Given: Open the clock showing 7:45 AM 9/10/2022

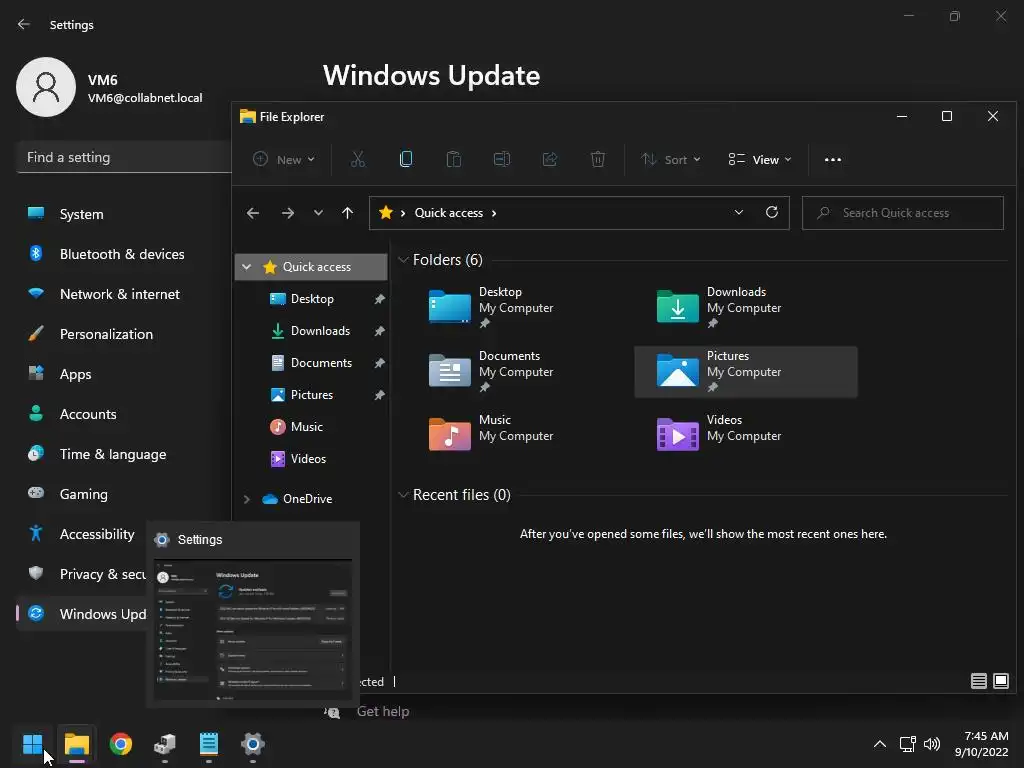Looking at the screenshot, I should coord(982,744).
